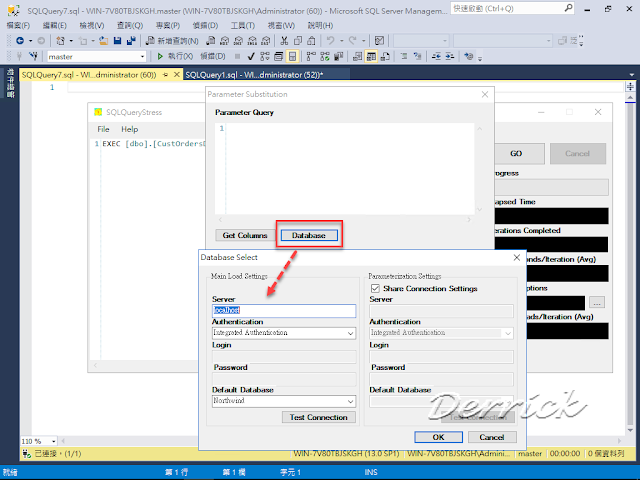Click the Change Connection icon
Viewport: 640px width, 480px height.
click(33, 56)
